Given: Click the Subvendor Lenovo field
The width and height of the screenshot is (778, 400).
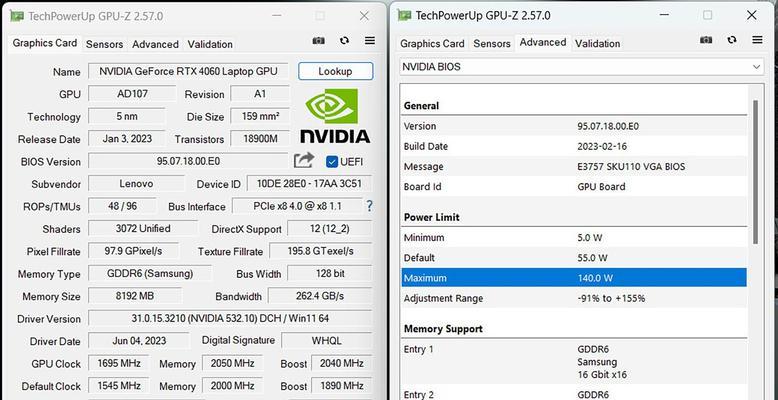Looking at the screenshot, I should (x=136, y=184).
